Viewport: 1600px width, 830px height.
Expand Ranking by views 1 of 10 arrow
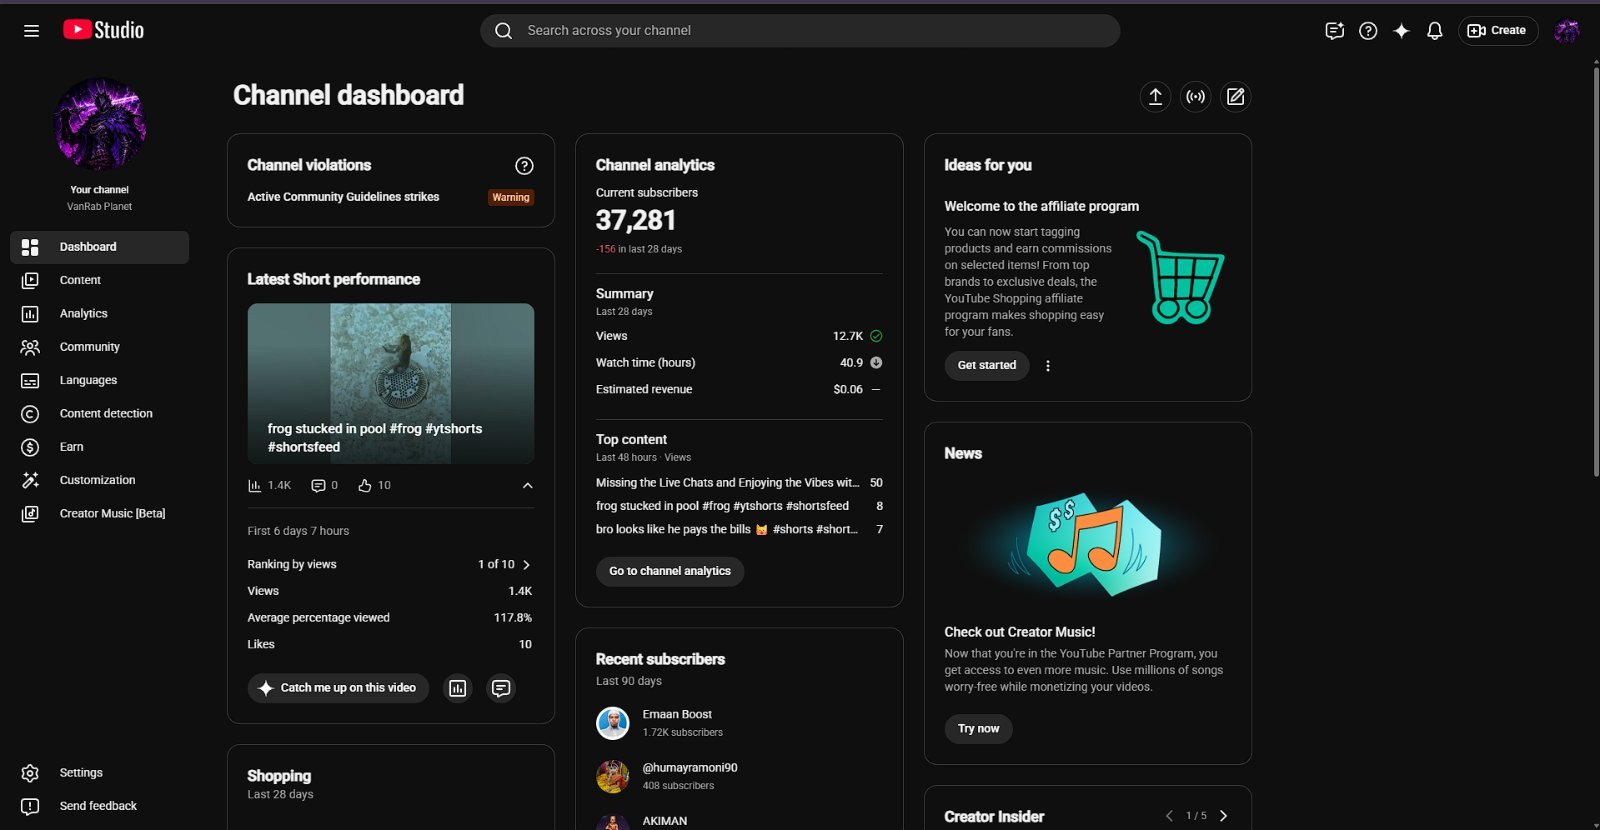point(527,565)
